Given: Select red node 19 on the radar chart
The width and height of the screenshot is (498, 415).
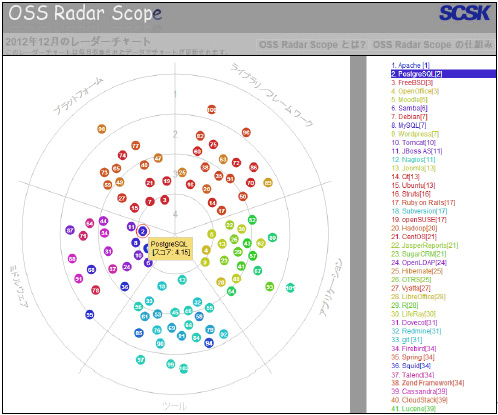Looking at the screenshot, I should pos(167,181).
